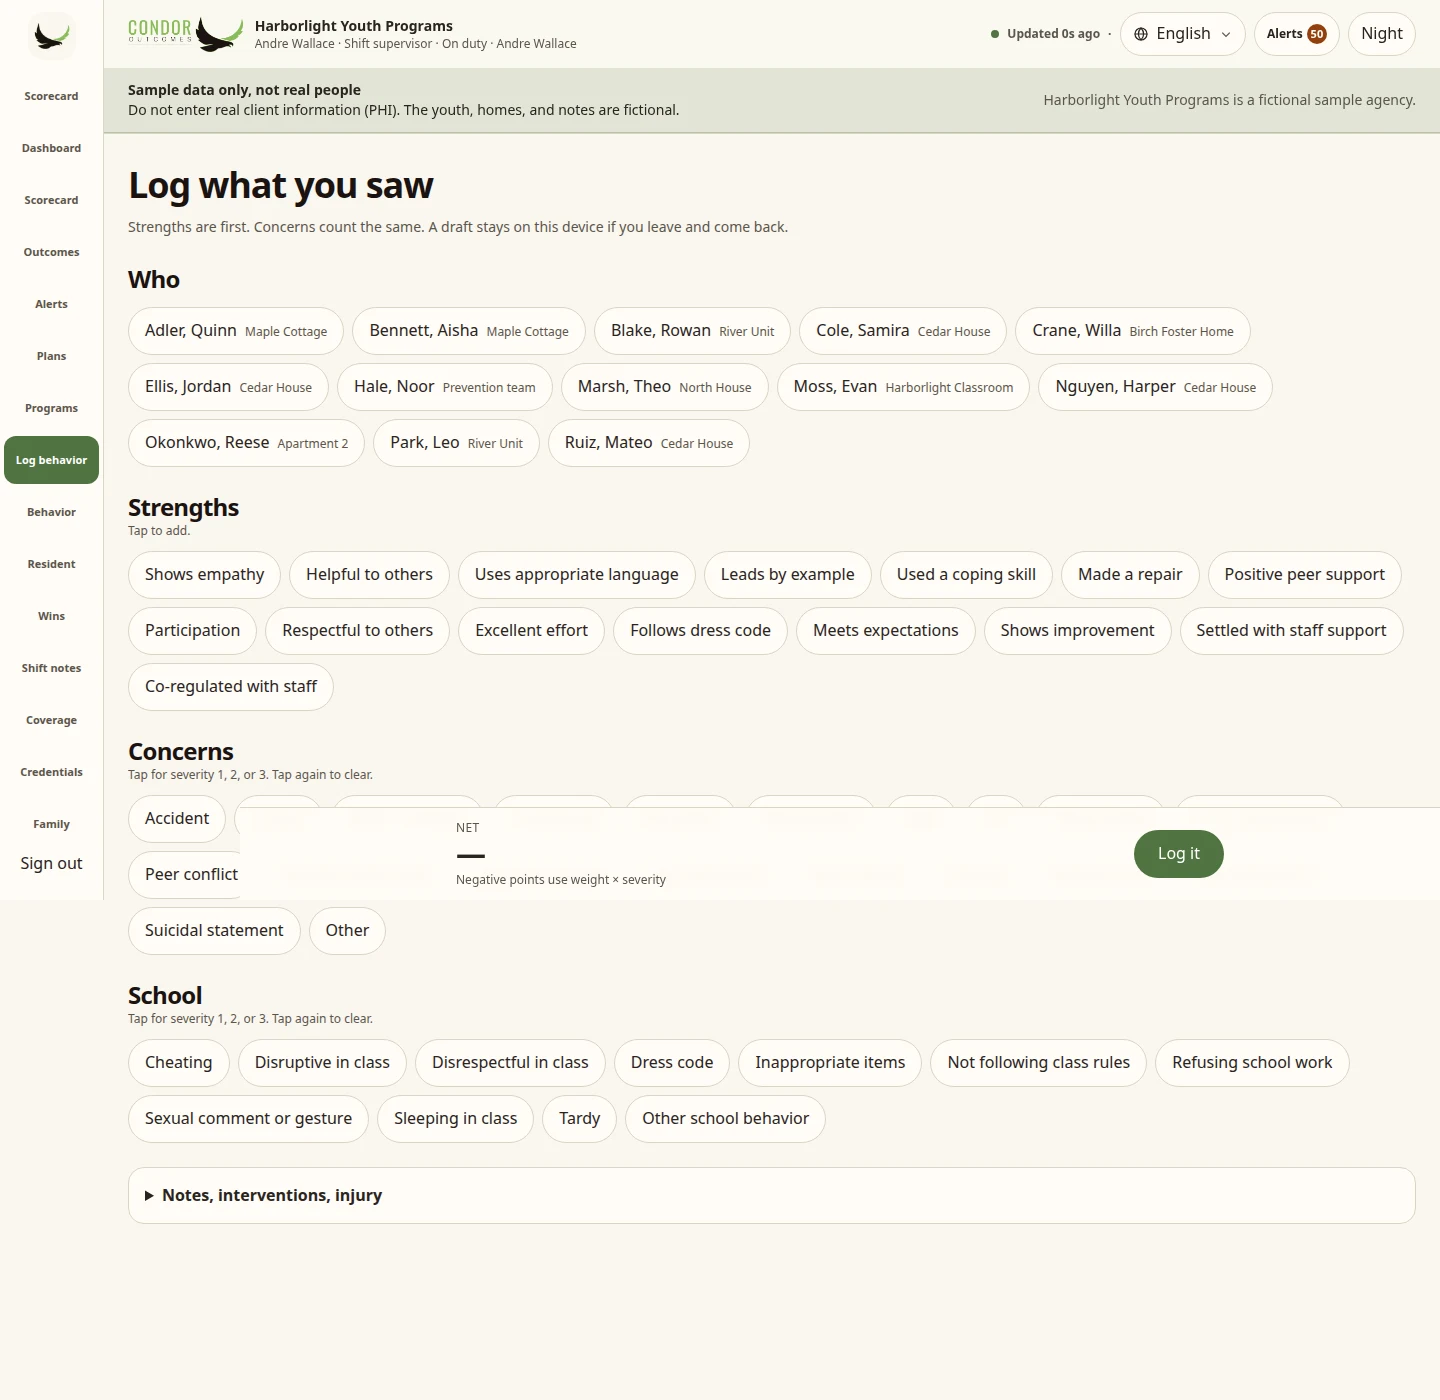The image size is (1440, 1400).
Task: Tap Sleeping in class chip
Action: 455,1119
